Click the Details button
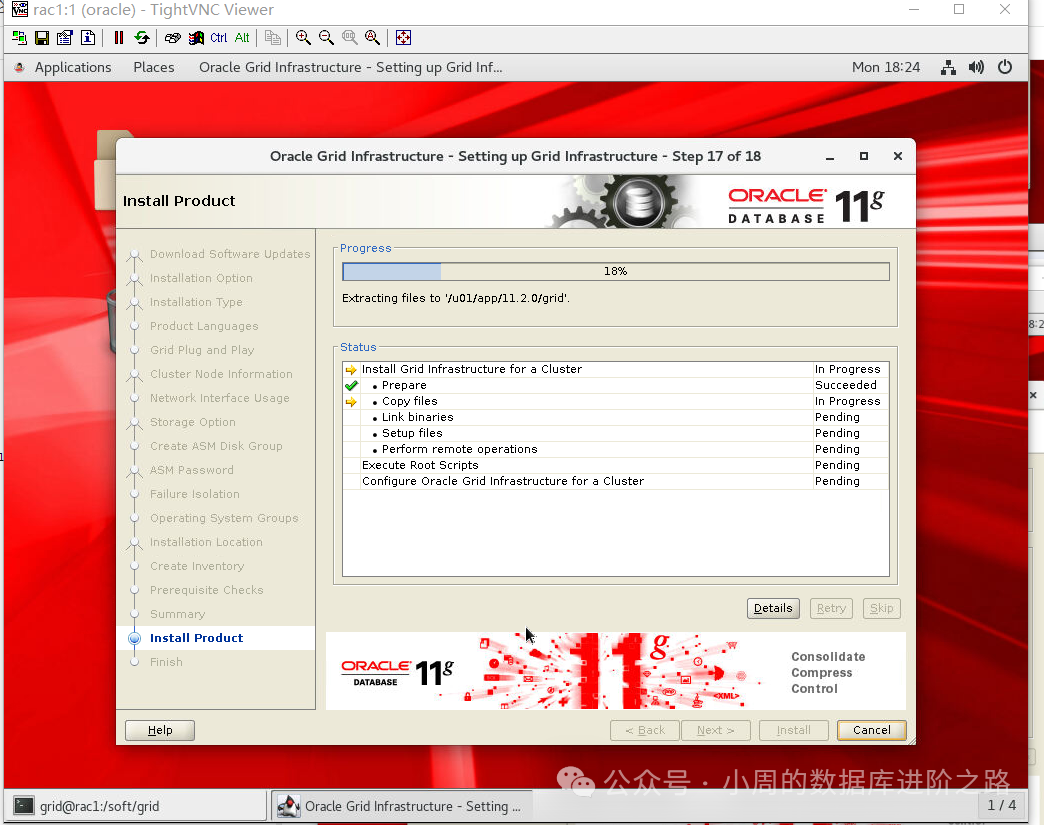1044x825 pixels. click(773, 608)
